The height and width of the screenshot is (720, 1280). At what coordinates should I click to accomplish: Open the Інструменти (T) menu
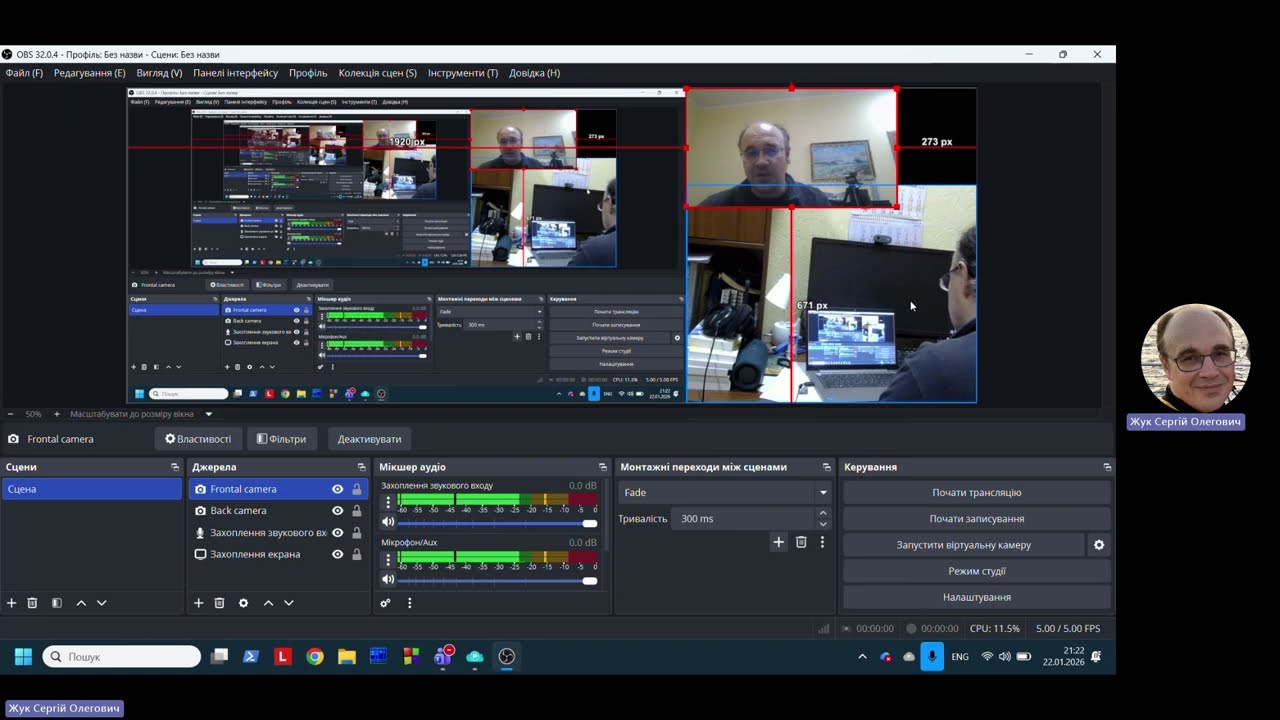coord(463,73)
